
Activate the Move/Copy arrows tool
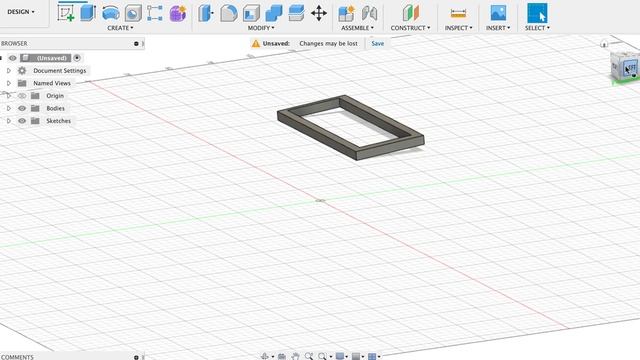click(319, 13)
